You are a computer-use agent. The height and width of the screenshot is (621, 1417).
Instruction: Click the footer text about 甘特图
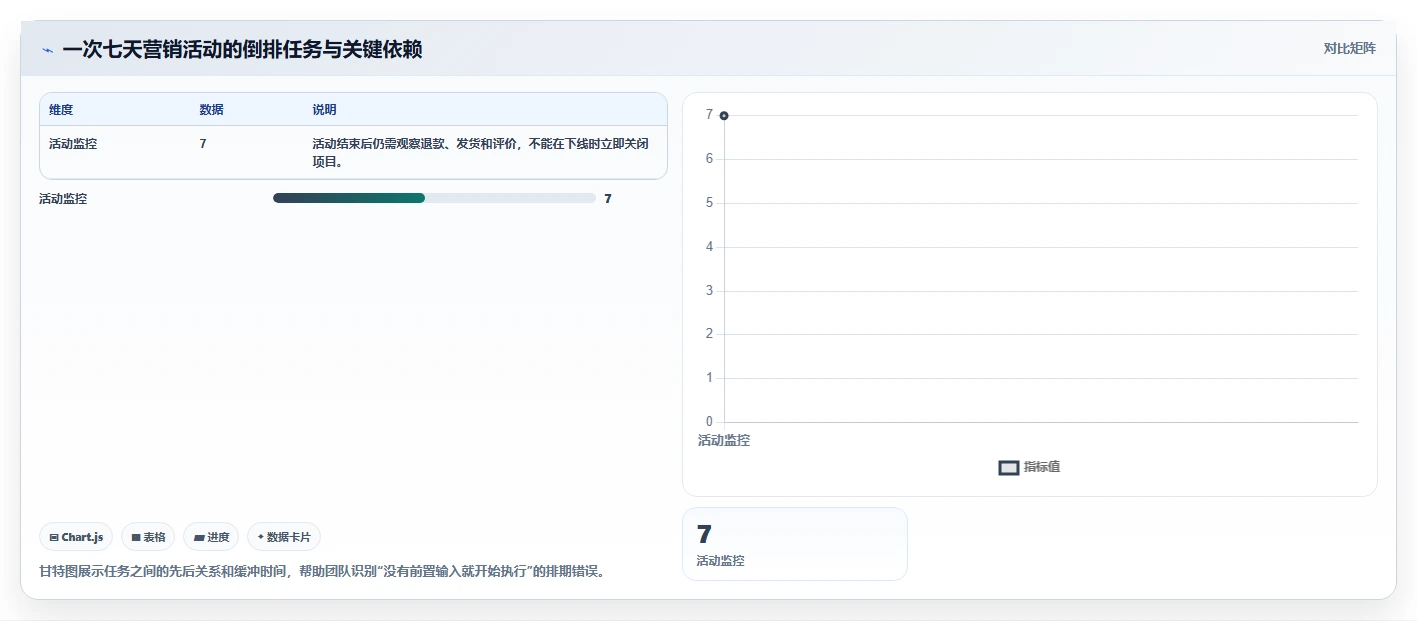click(x=322, y=572)
